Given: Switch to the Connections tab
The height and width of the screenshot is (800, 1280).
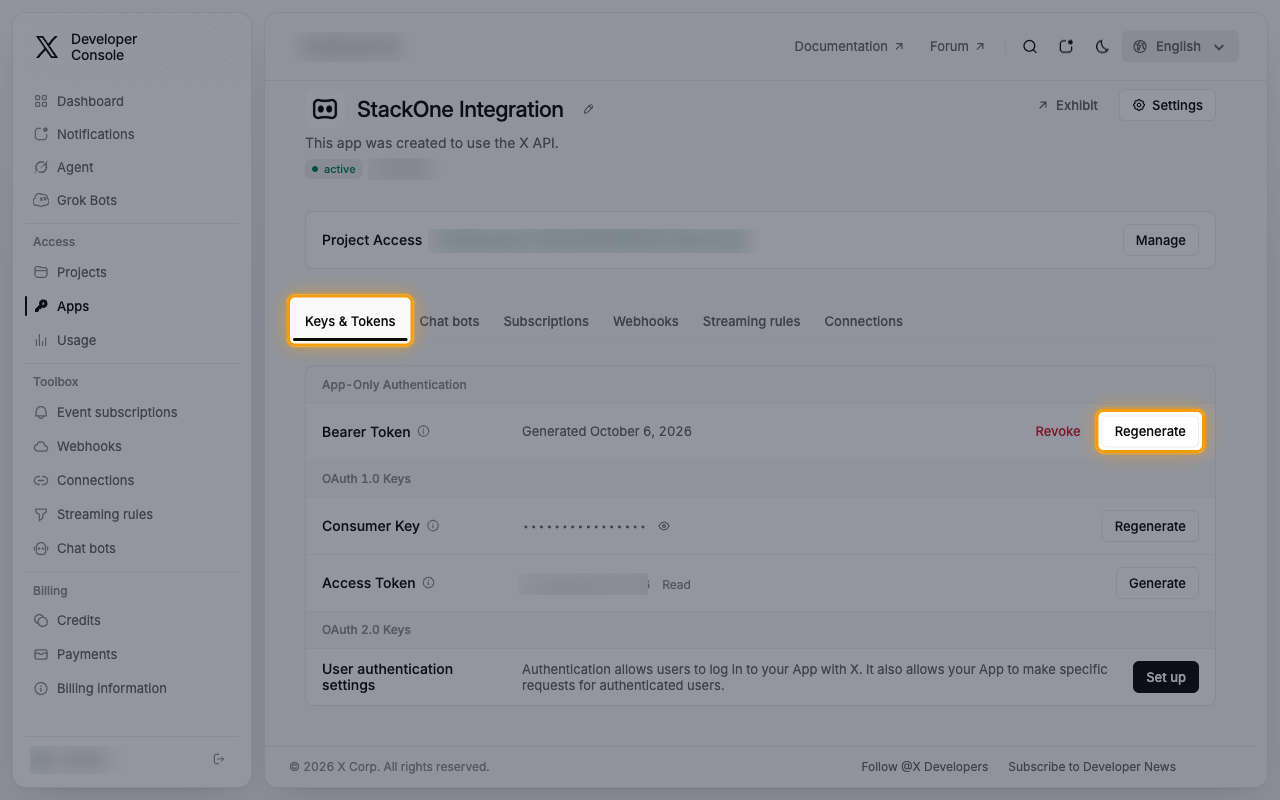Looking at the screenshot, I should coord(863,321).
